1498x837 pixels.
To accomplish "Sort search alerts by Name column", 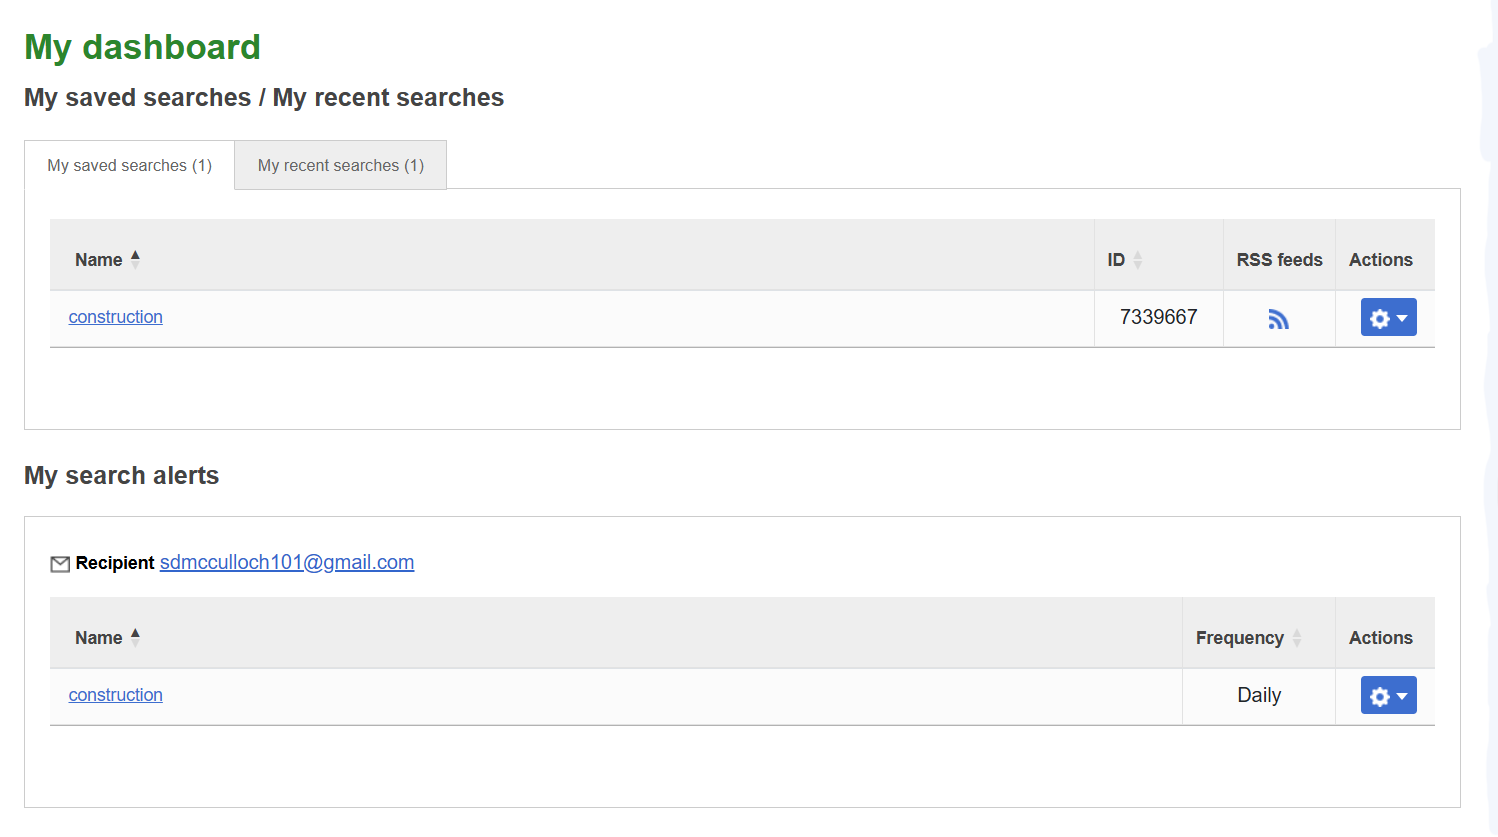I will coord(107,637).
